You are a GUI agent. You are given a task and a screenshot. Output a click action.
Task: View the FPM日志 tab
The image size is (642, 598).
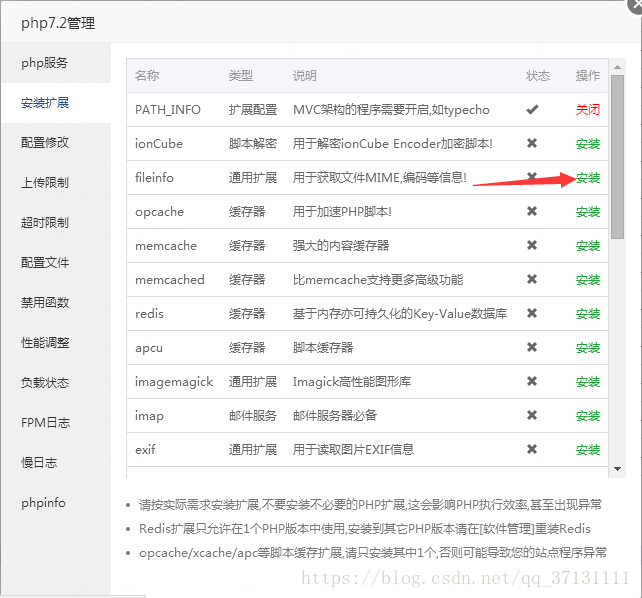(x=45, y=423)
